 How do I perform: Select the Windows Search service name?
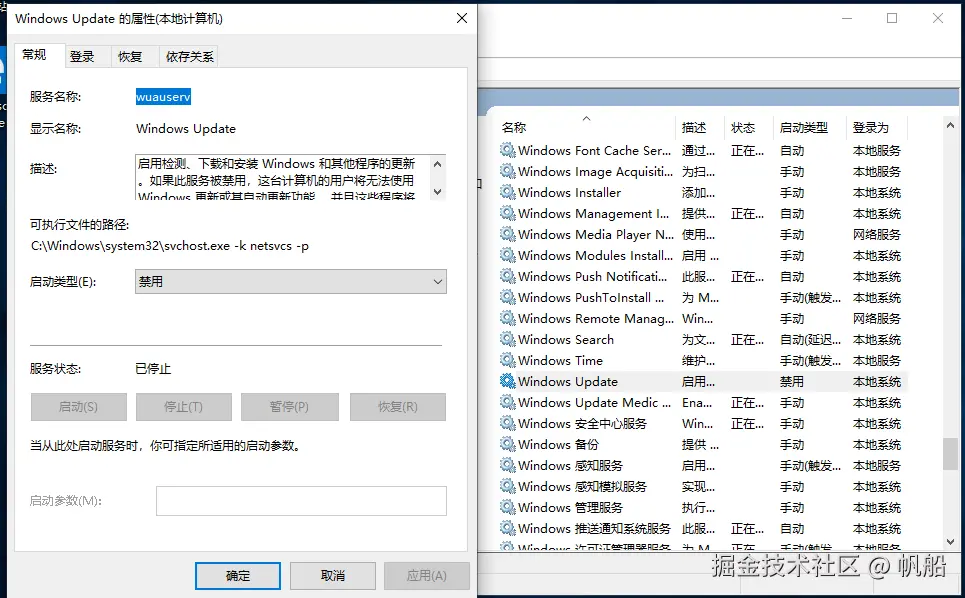pyautogui.click(x=566, y=340)
